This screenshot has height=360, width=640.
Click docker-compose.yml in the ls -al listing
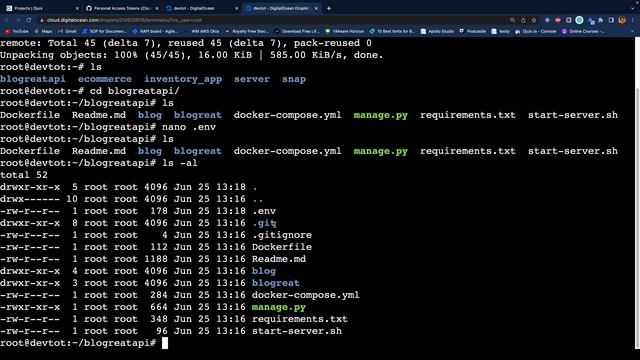point(305,295)
